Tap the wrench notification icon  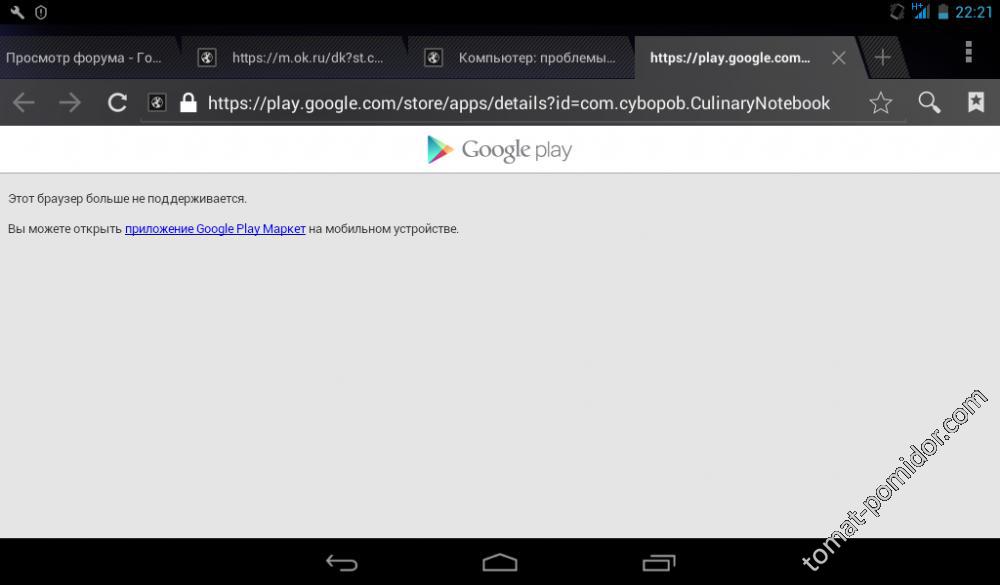click(x=17, y=12)
